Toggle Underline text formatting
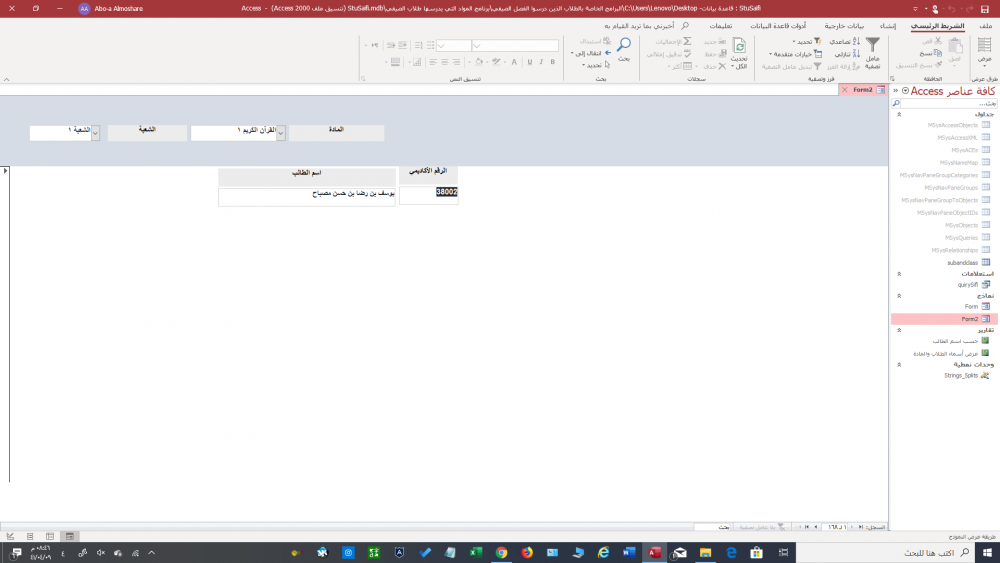 pyautogui.click(x=529, y=62)
